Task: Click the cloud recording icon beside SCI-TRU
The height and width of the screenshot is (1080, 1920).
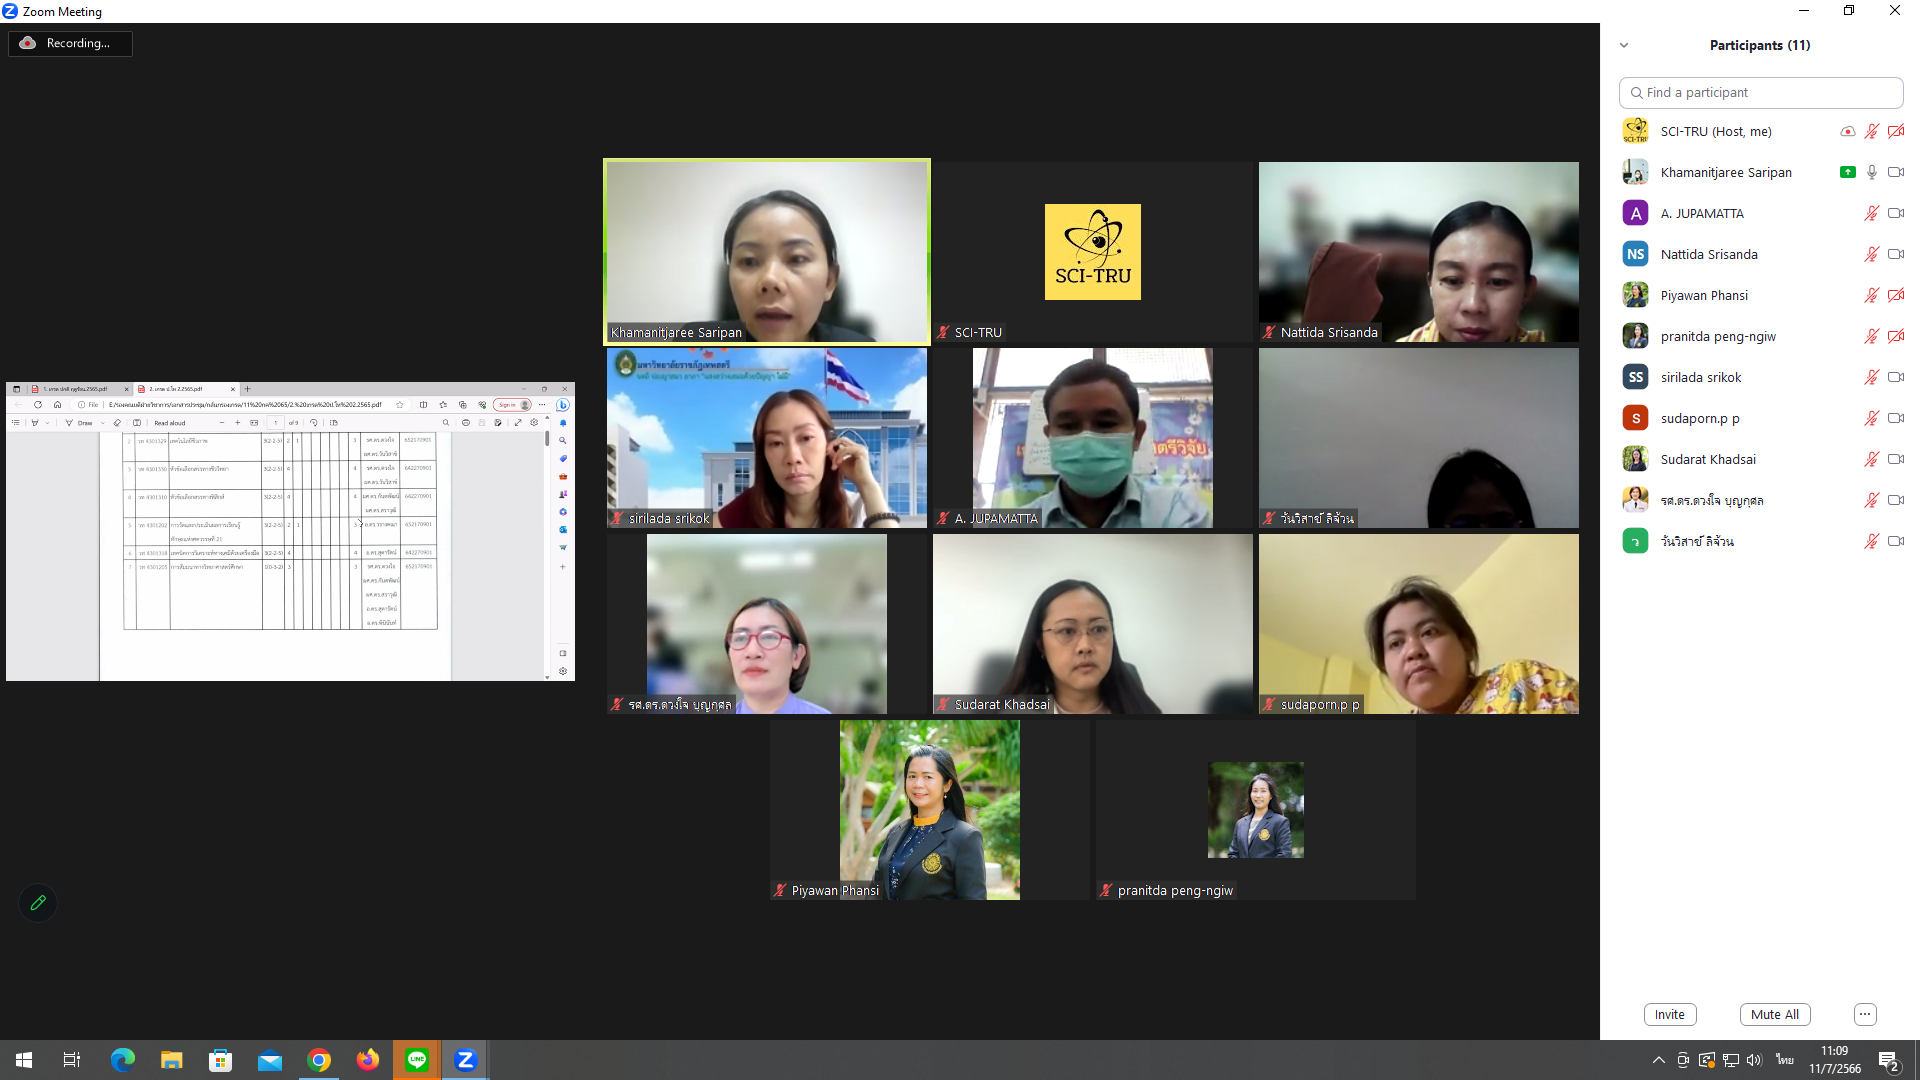Action: point(1848,131)
